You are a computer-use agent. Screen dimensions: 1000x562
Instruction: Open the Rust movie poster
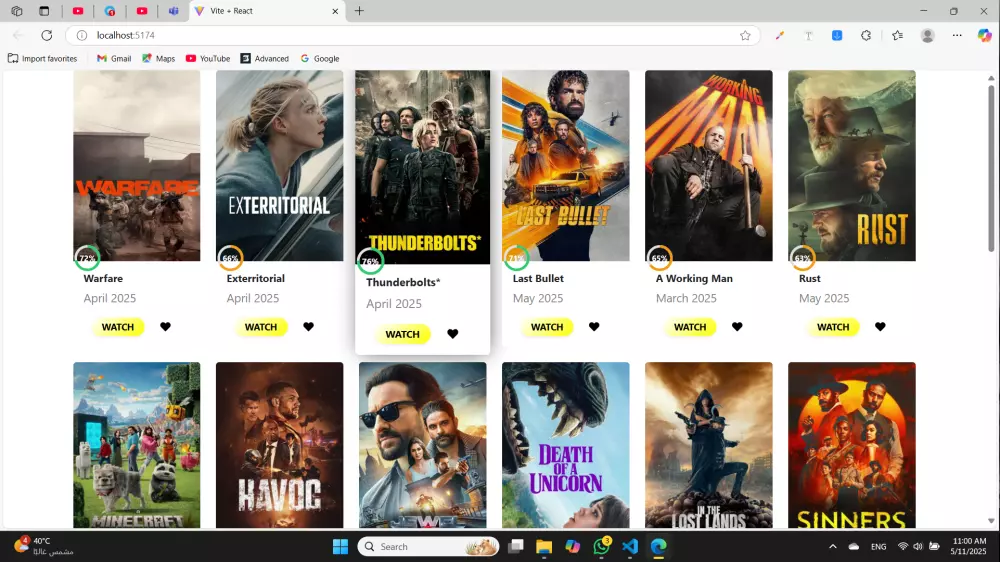click(x=851, y=165)
